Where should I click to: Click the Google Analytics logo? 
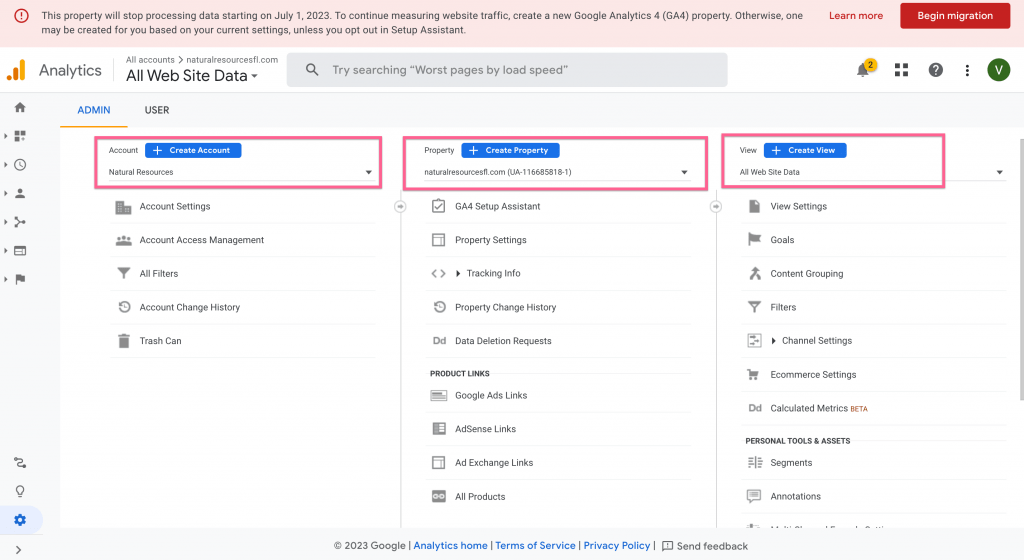[x=16, y=70]
